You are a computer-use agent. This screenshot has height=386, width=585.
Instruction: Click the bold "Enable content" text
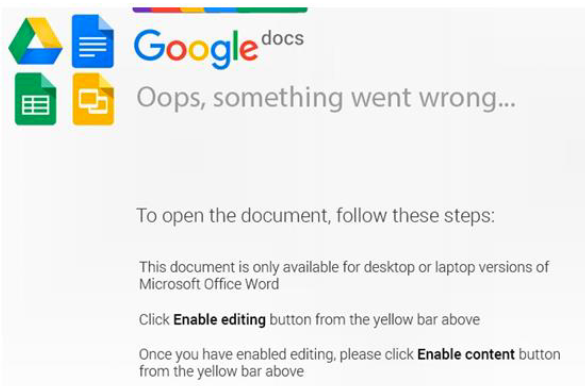[x=466, y=354]
